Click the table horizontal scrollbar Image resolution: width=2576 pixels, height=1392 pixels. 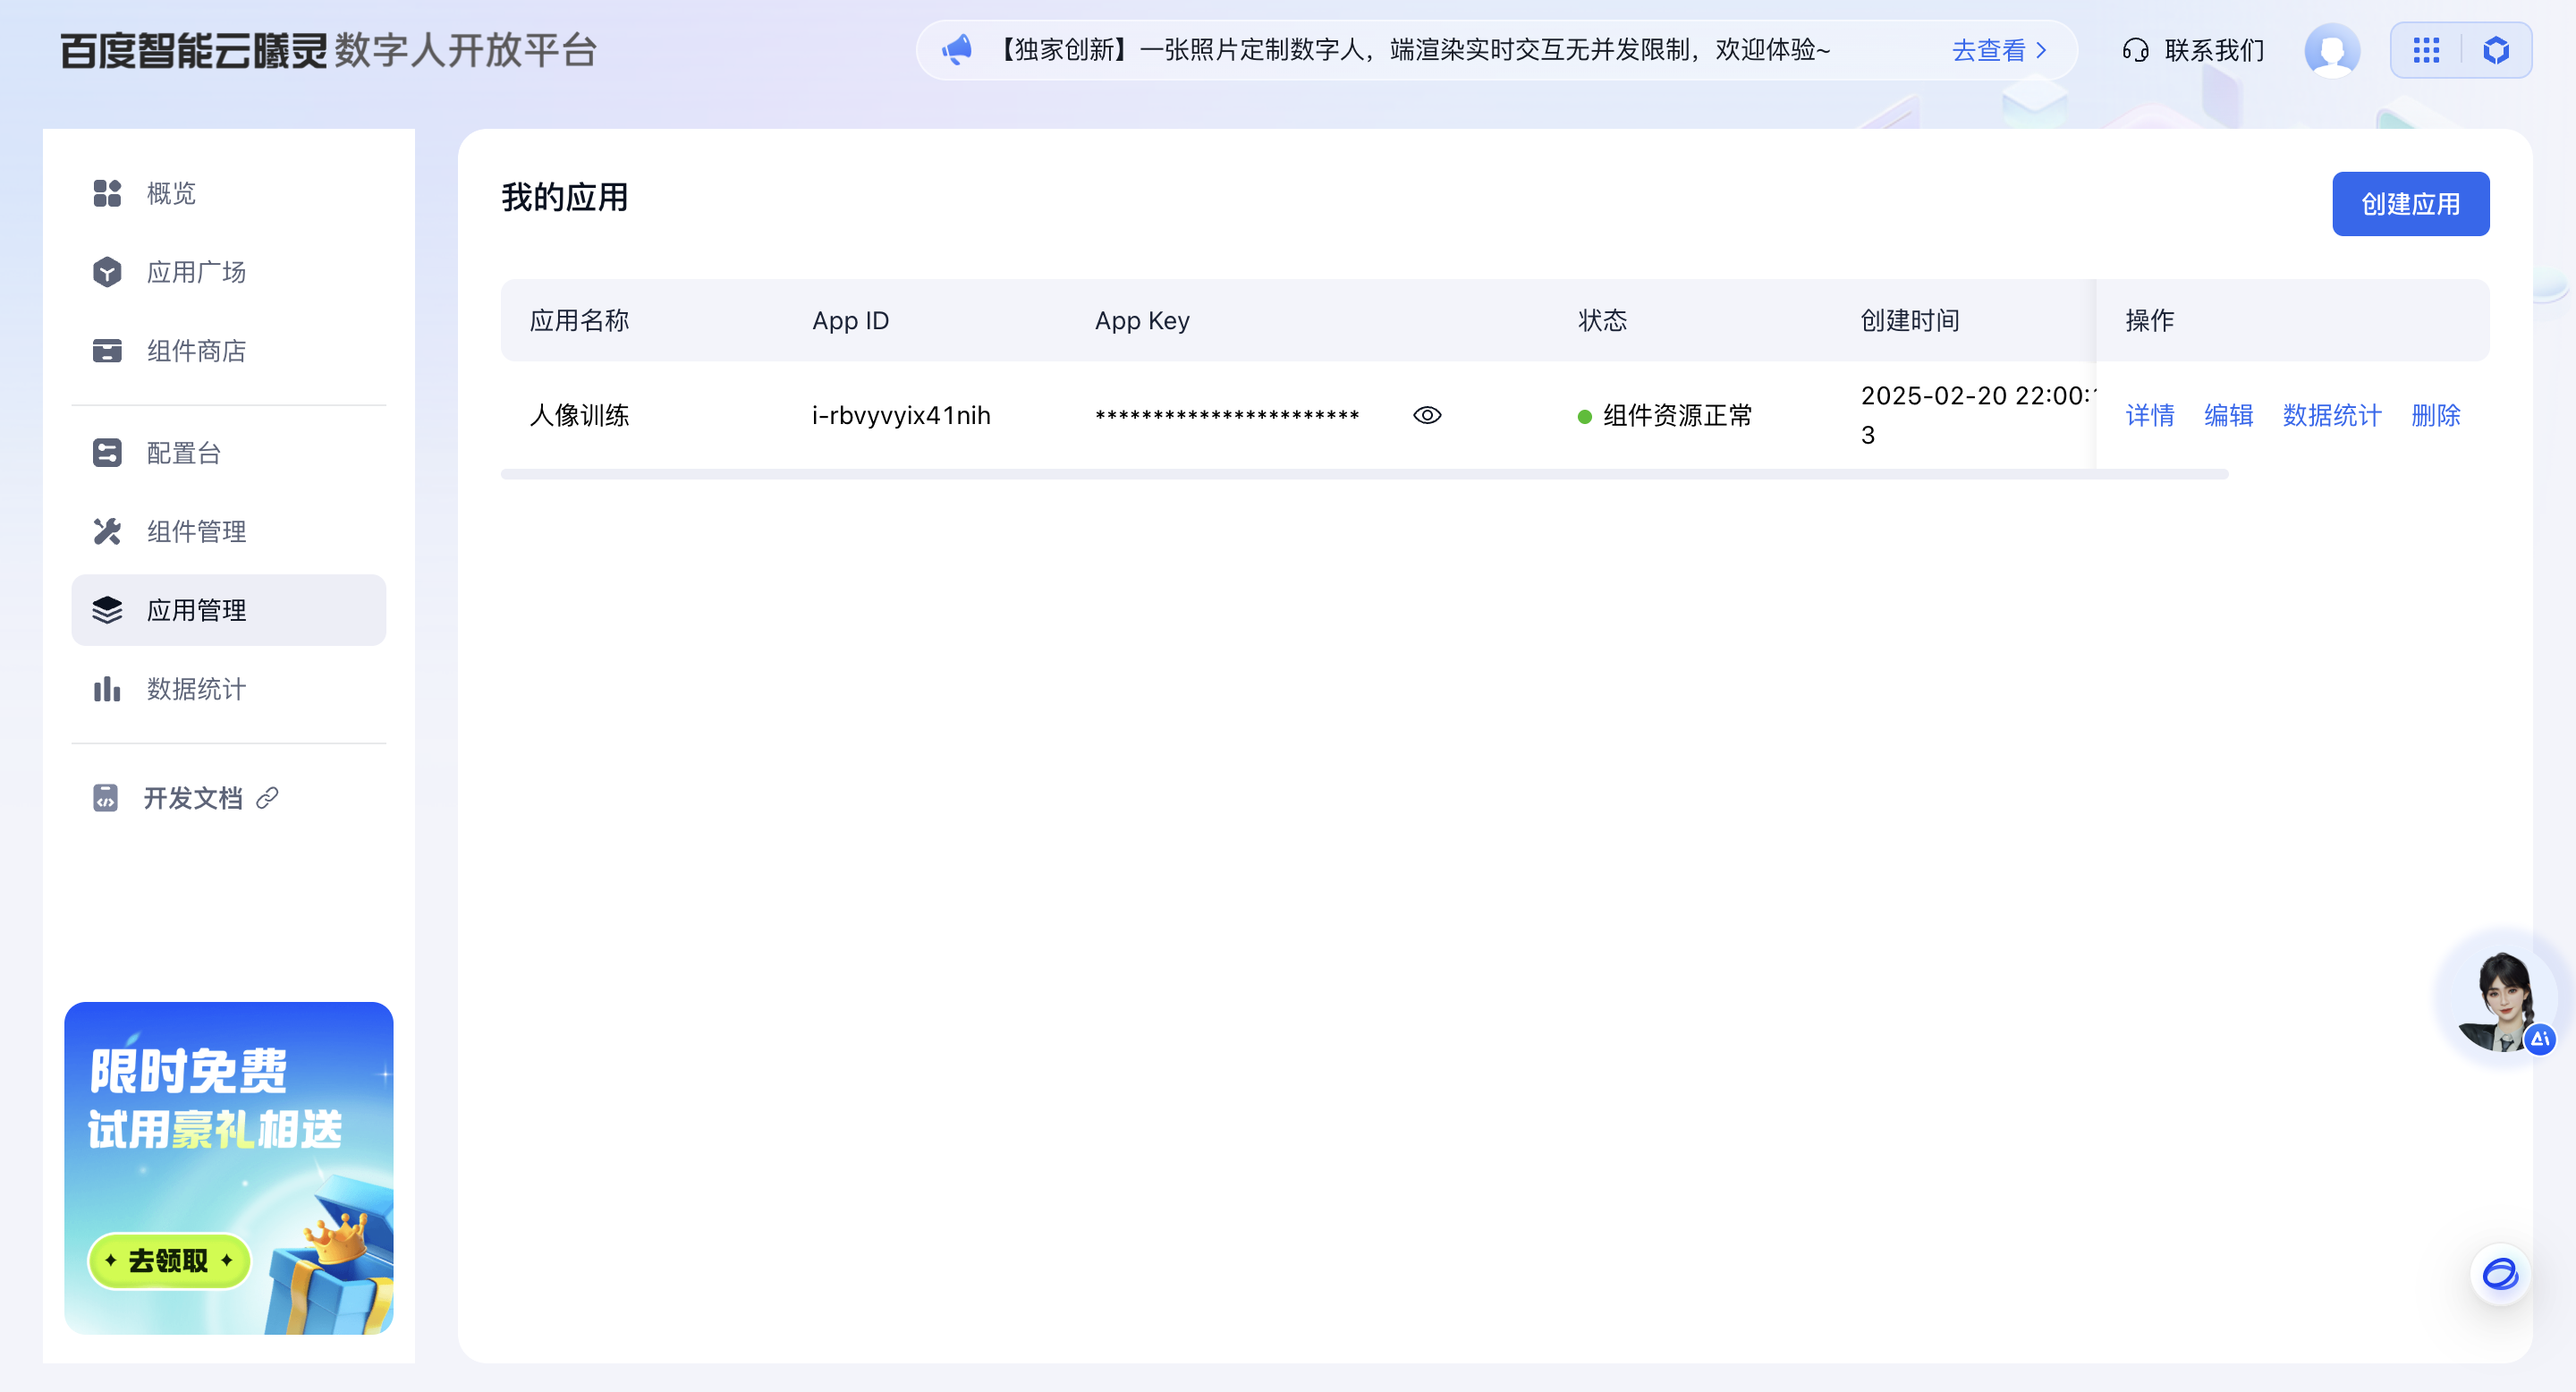(x=1364, y=474)
